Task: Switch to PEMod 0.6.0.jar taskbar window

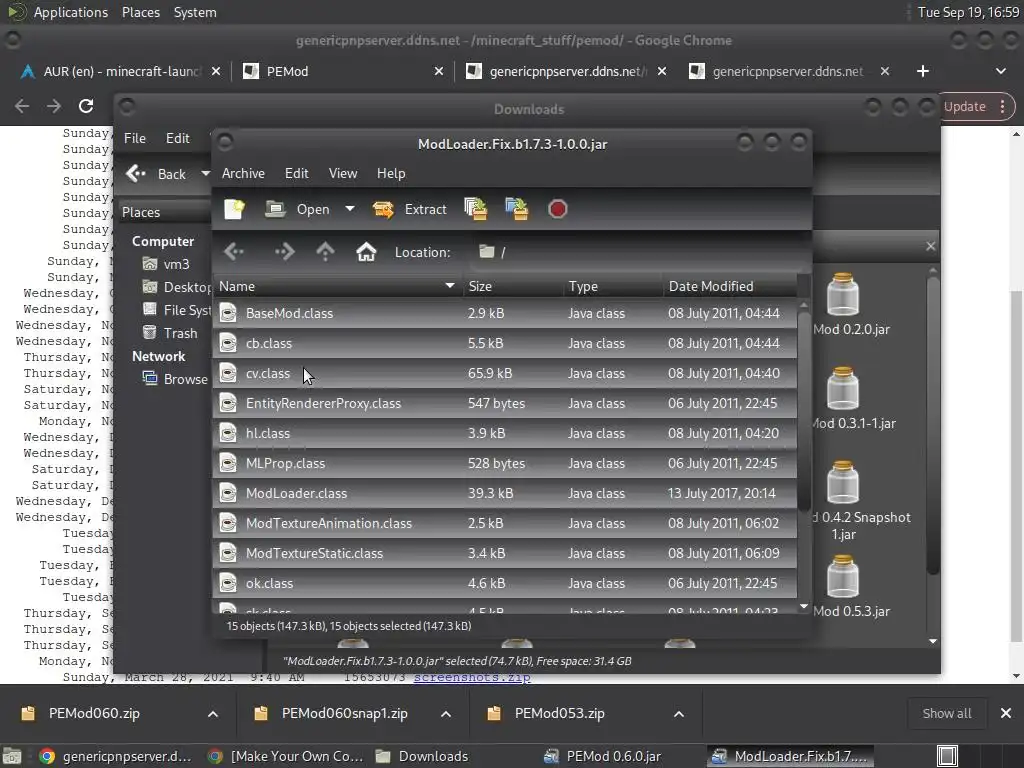Action: pyautogui.click(x=602, y=756)
